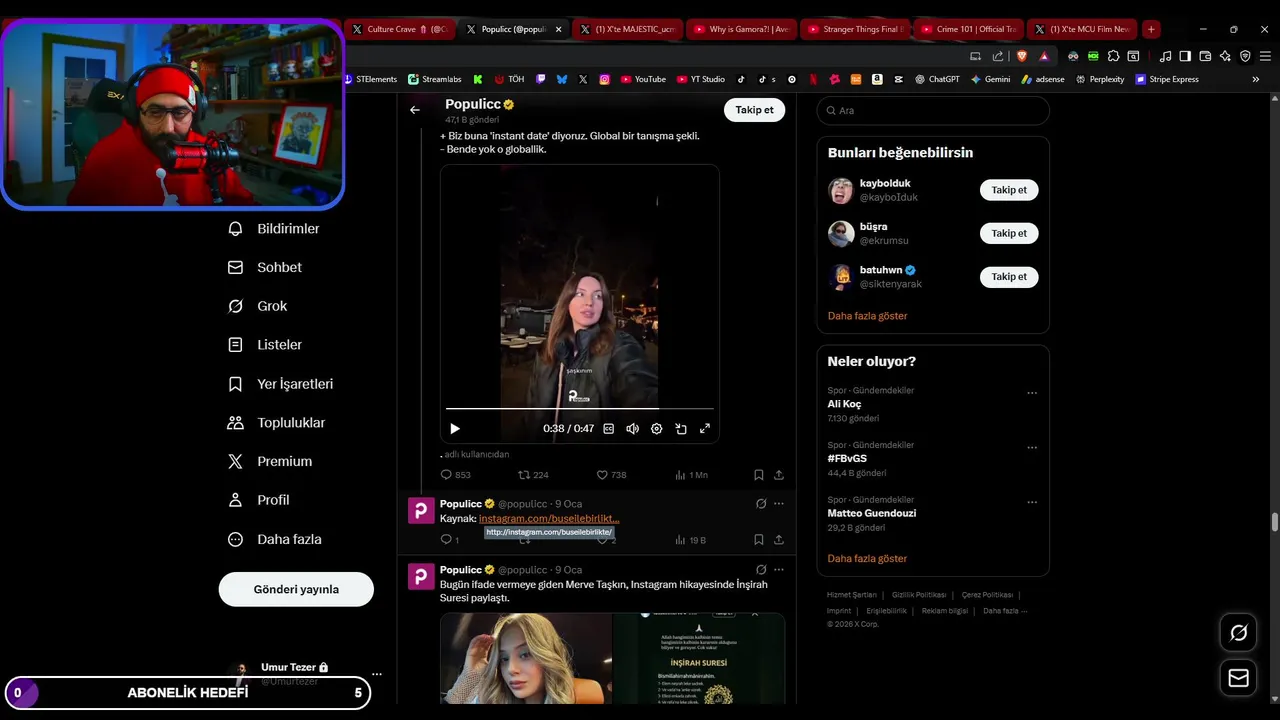The width and height of the screenshot is (1280, 720).
Task: Open the Merve Taşkın photo thumbnail
Action: [x=526, y=658]
